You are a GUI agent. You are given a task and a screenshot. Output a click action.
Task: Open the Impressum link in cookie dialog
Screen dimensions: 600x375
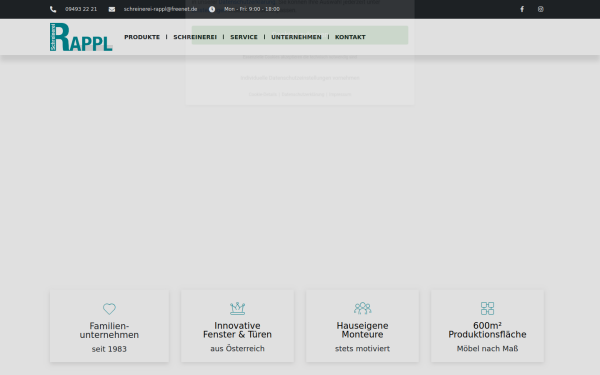340,95
